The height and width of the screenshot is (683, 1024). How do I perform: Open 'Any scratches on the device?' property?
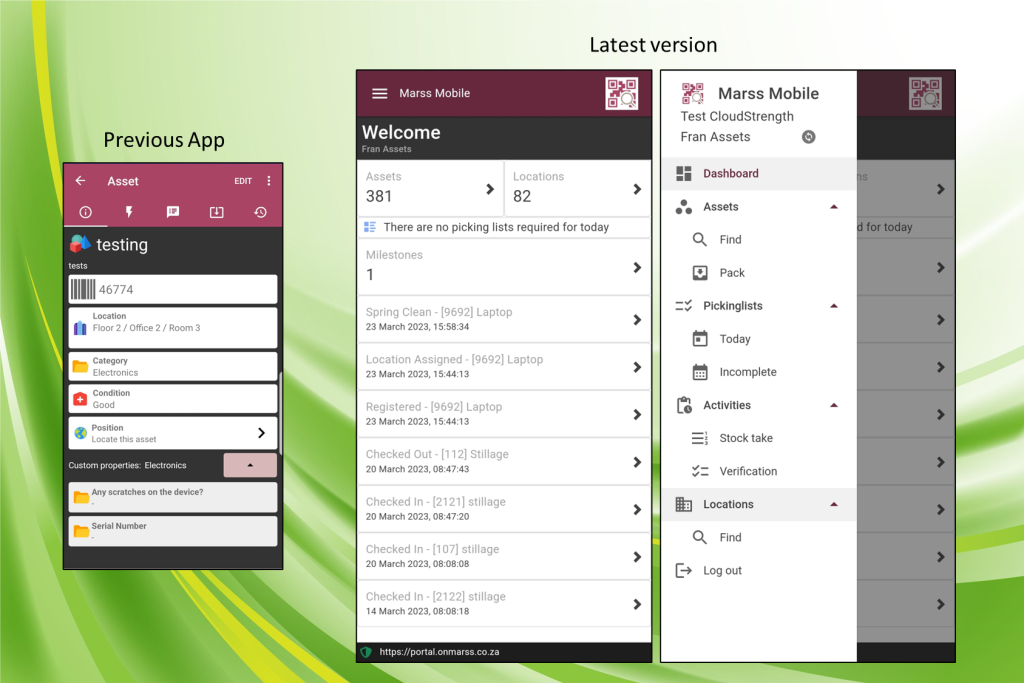pos(173,497)
